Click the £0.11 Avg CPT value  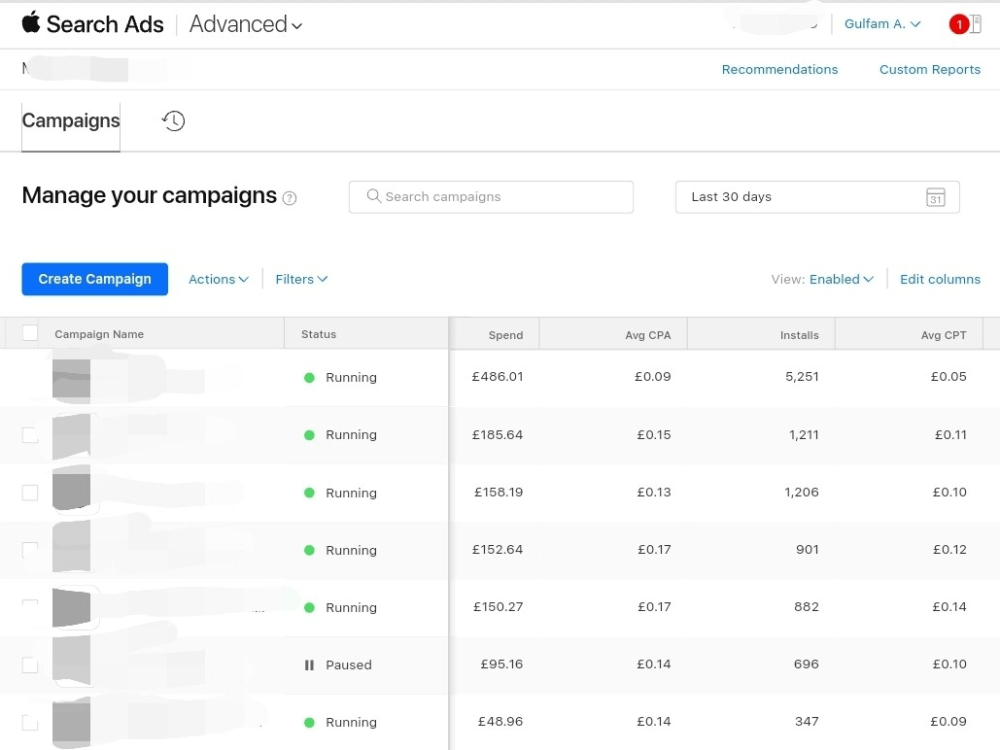(950, 435)
